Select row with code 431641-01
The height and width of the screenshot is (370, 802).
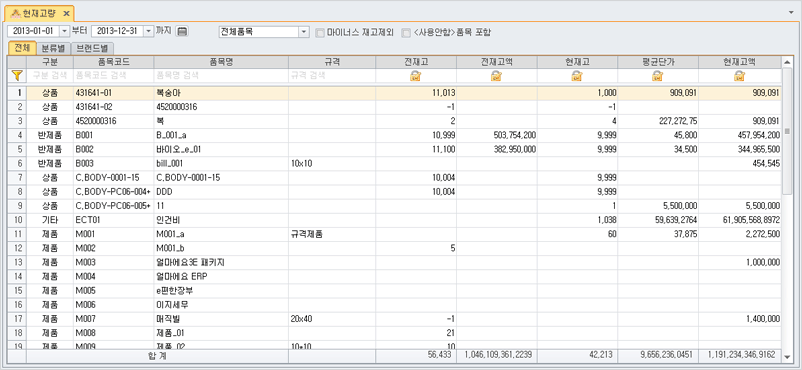pos(394,94)
